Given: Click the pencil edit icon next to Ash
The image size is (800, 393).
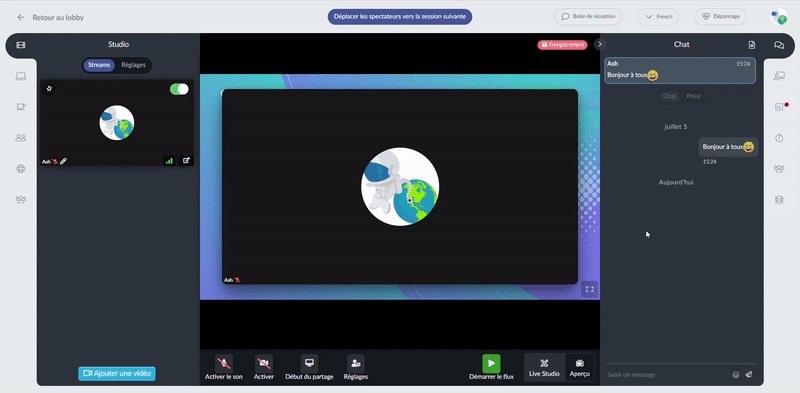Looking at the screenshot, I should (x=63, y=161).
